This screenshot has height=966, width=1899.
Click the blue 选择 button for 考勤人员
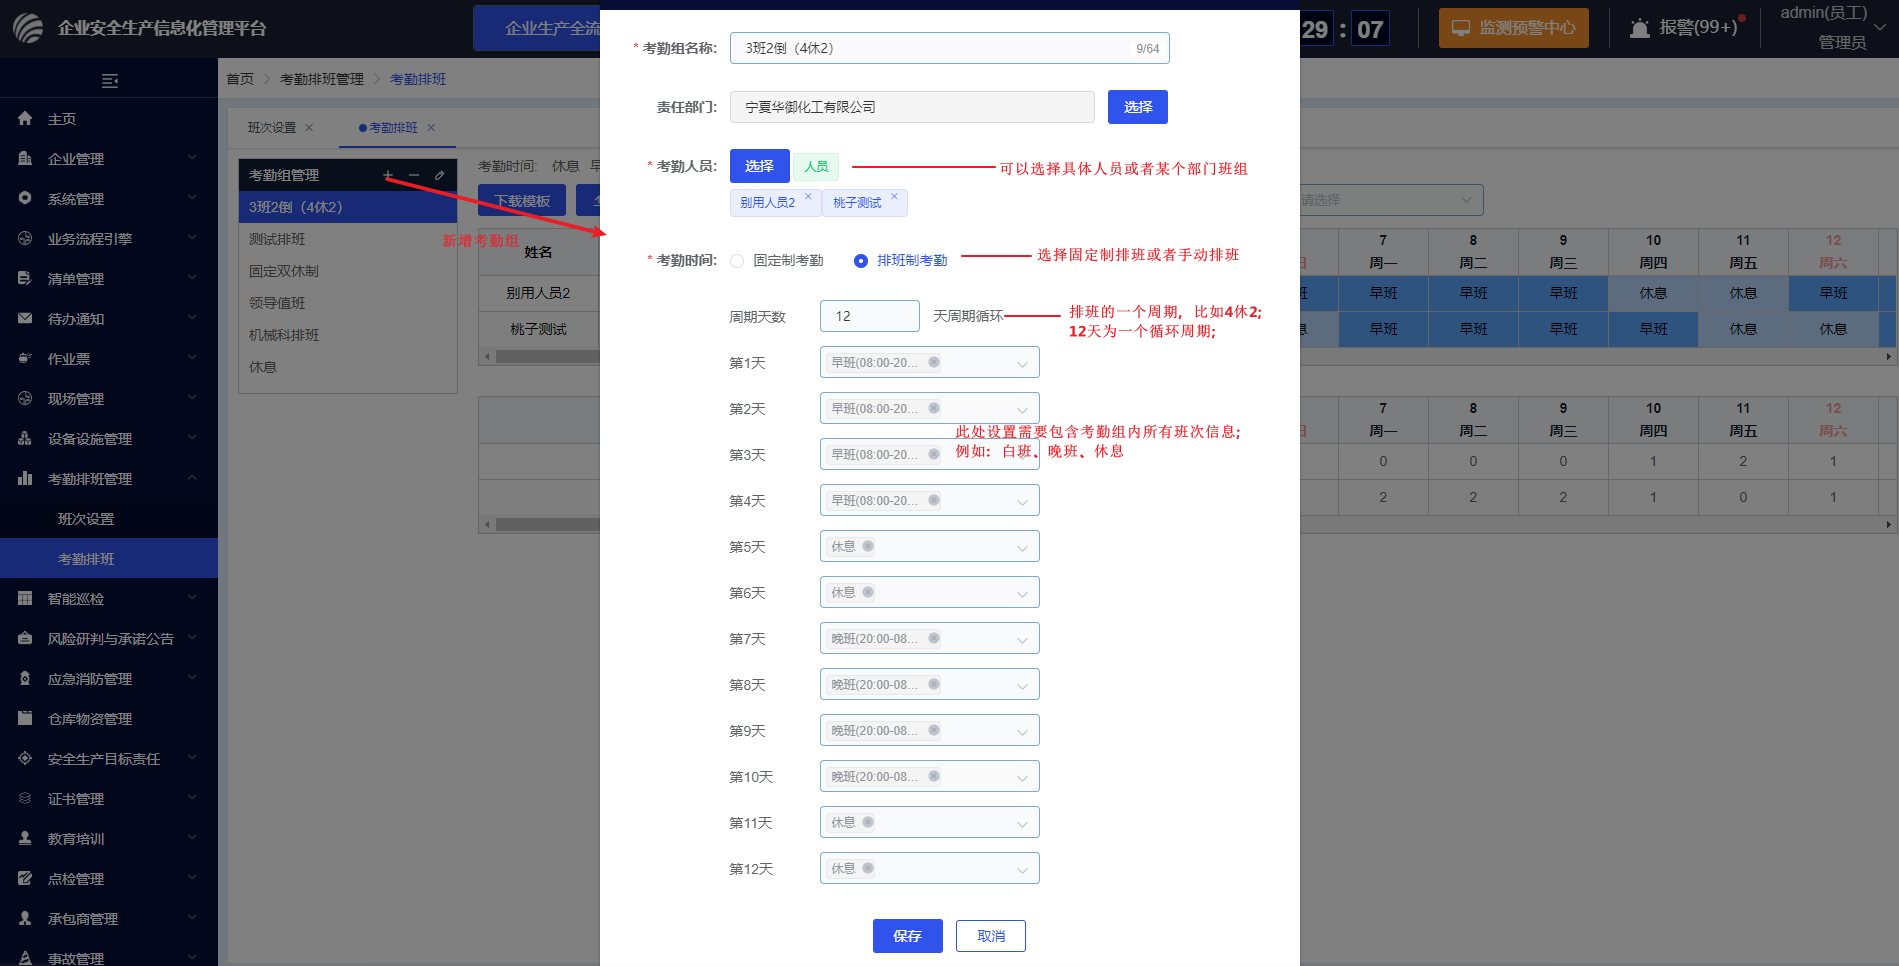[x=759, y=166]
